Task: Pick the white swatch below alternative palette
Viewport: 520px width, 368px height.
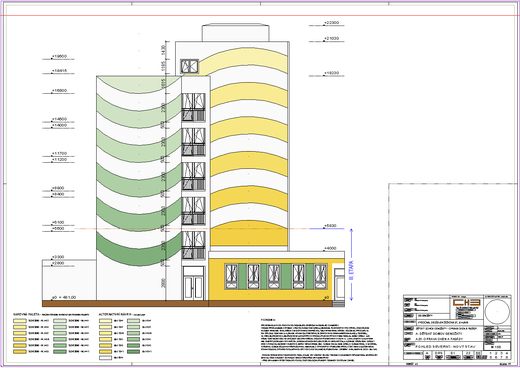Action: point(105,358)
